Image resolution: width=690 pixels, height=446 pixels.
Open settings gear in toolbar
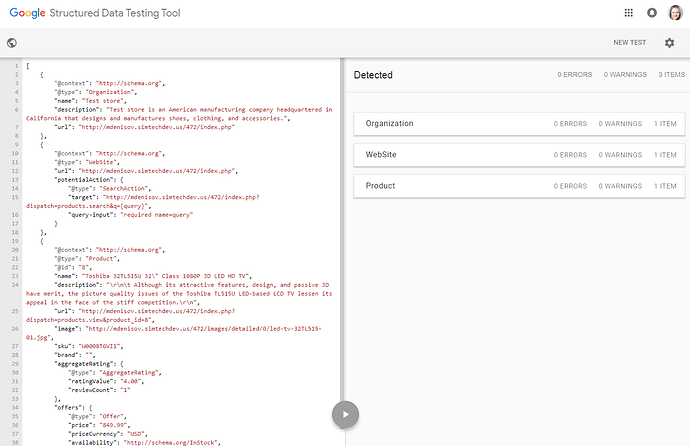coord(669,43)
